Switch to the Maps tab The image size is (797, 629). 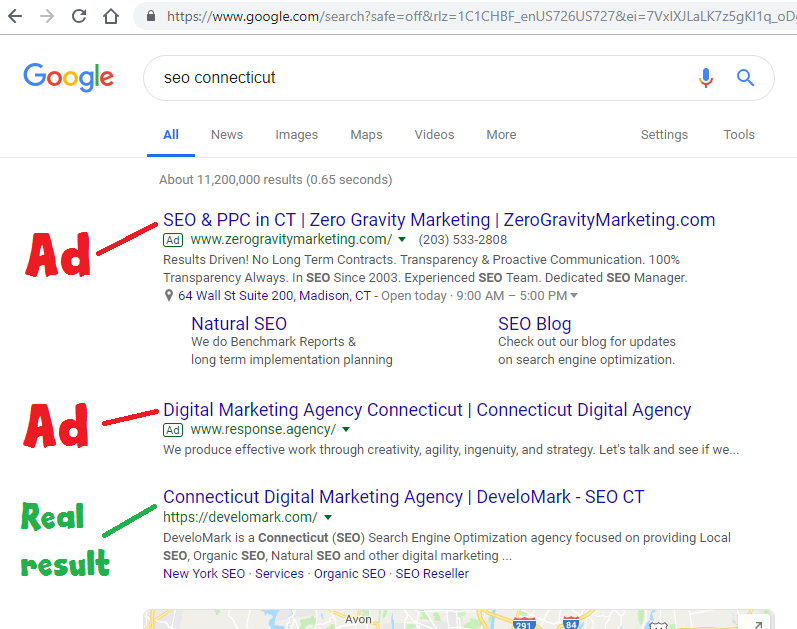click(366, 135)
